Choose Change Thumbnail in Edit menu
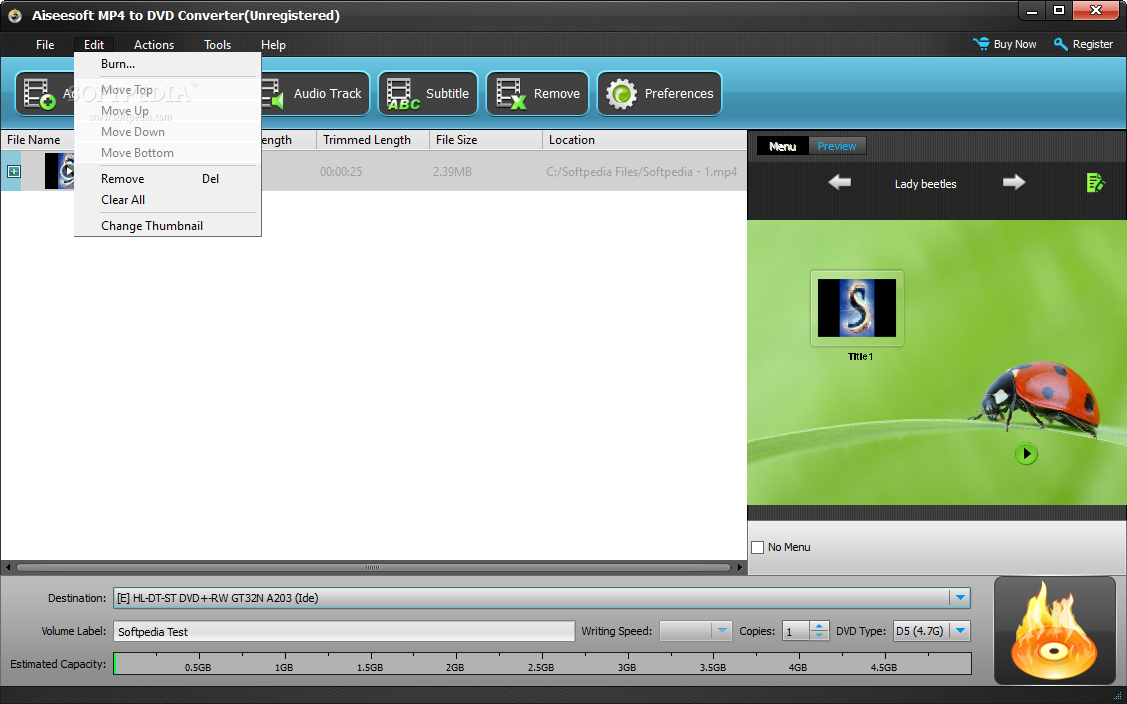The width and height of the screenshot is (1127, 704). [167, 226]
